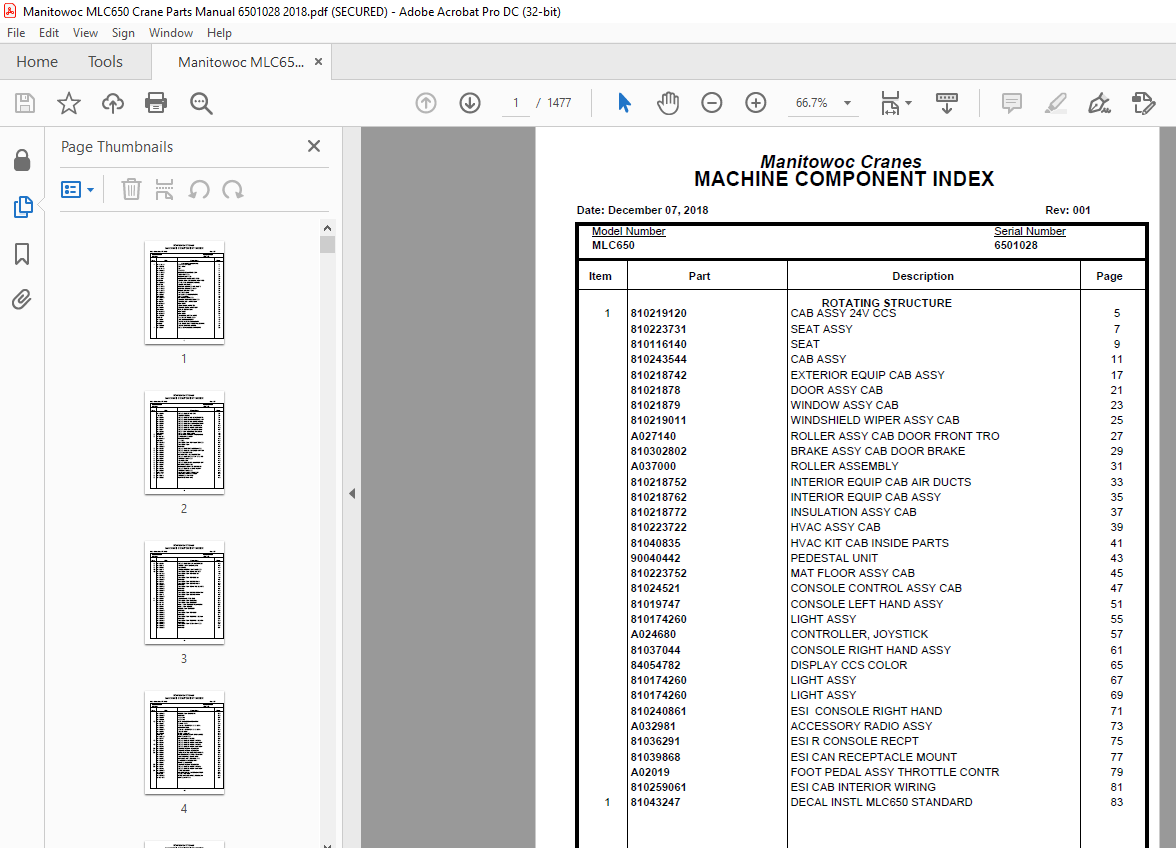This screenshot has height=848, width=1176.
Task: Open the Attachments paperclip panel
Action: (x=22, y=300)
